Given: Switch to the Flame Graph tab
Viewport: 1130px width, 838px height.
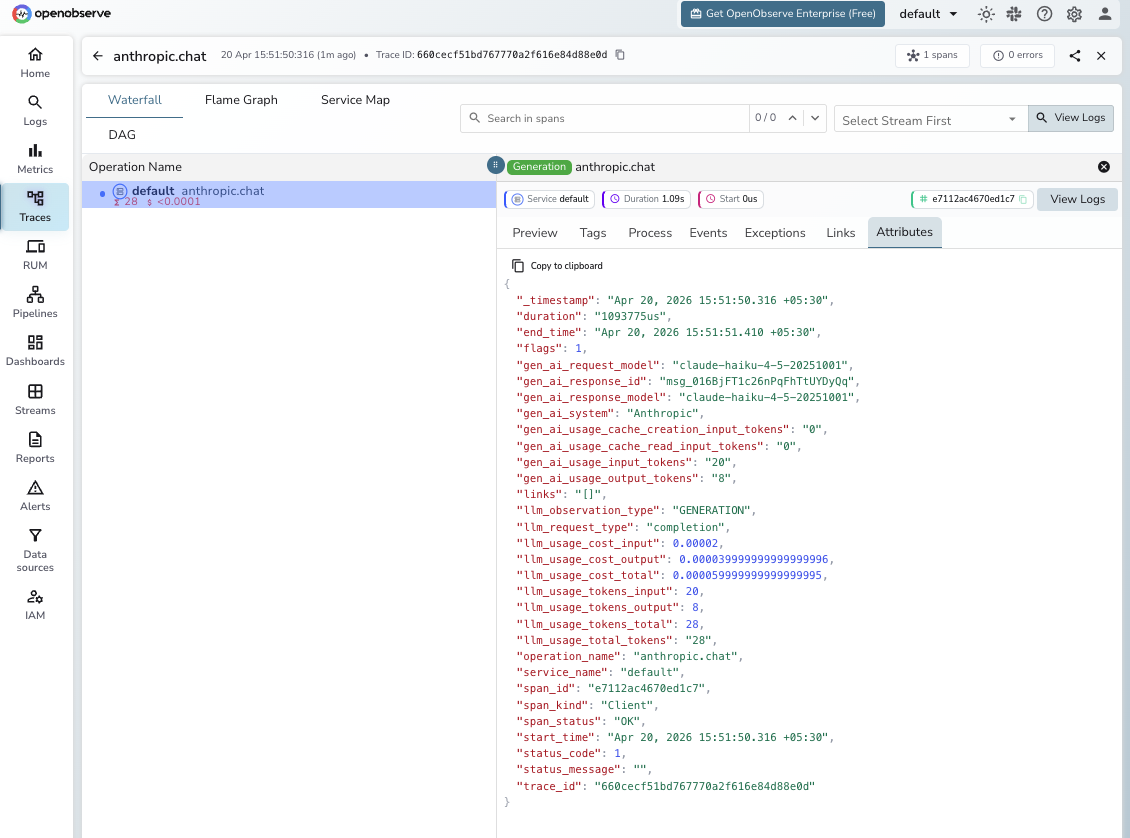Looking at the screenshot, I should tap(240, 99).
